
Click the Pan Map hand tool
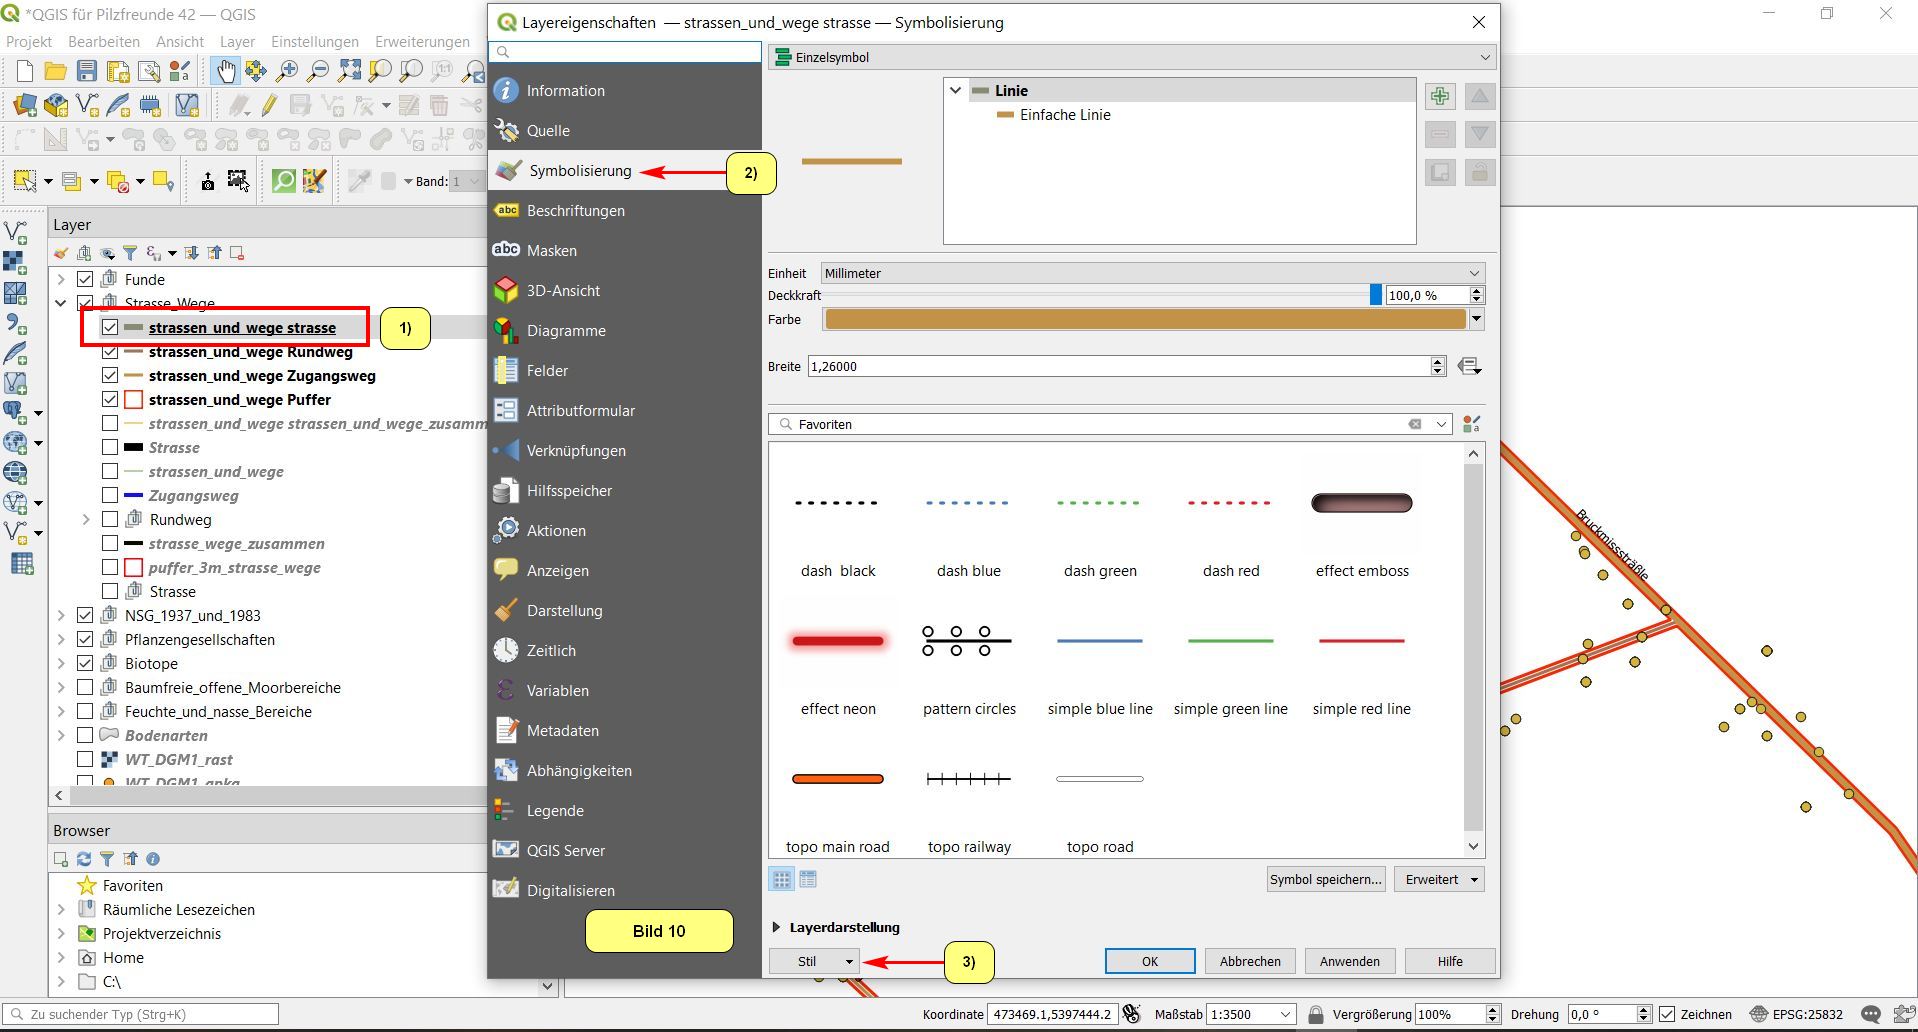pos(225,71)
